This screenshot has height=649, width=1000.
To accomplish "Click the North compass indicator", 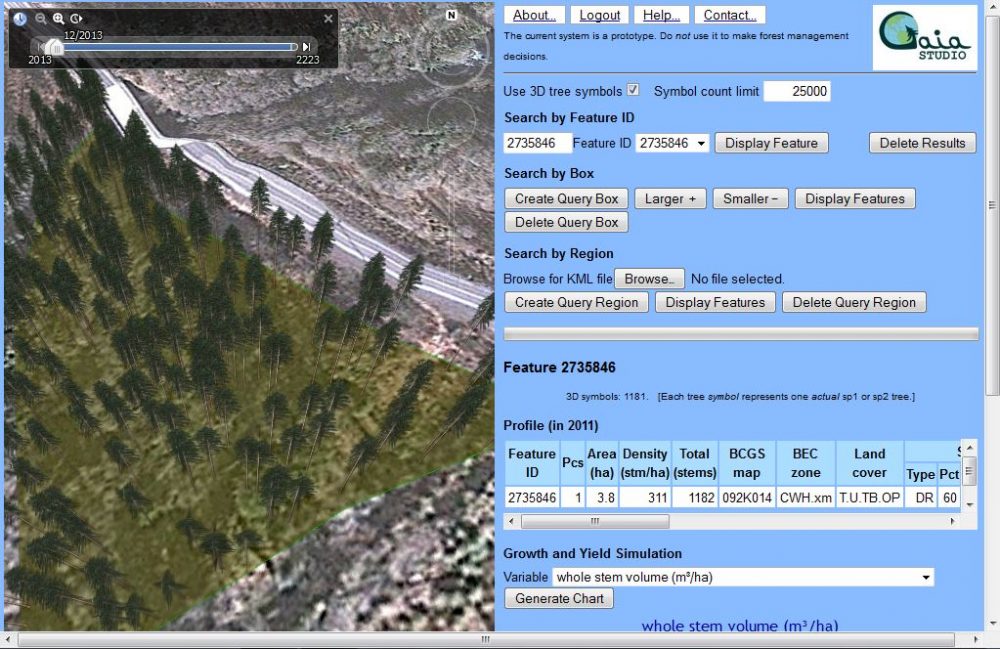I will pos(452,15).
